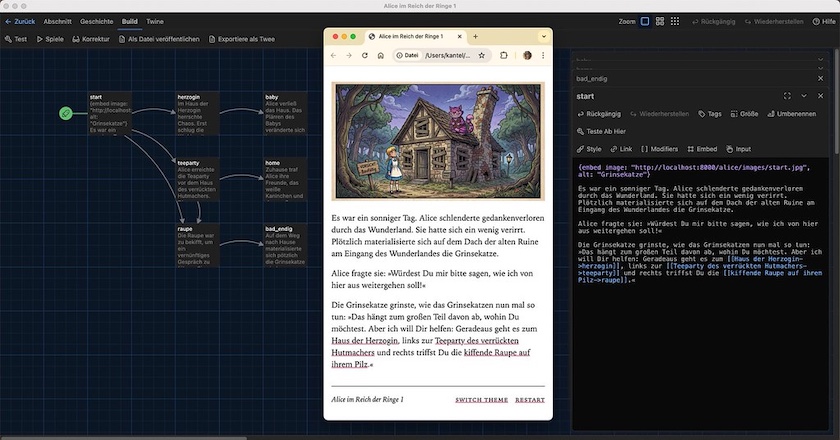840x440 pixels.
Task: Follow the Haus der Herzogin link
Action: (x=363, y=342)
